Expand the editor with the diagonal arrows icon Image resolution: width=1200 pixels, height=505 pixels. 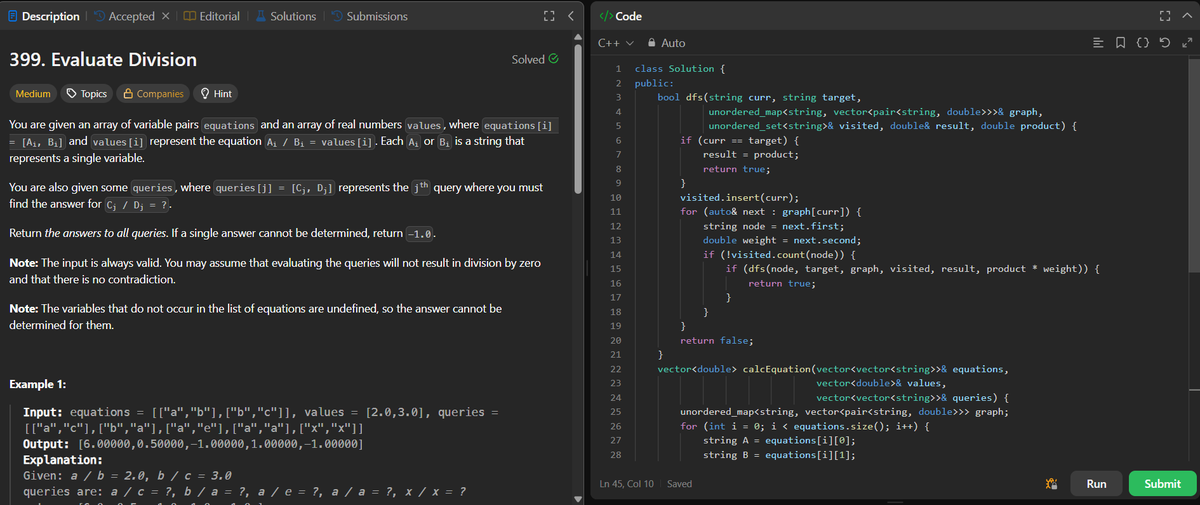1185,43
